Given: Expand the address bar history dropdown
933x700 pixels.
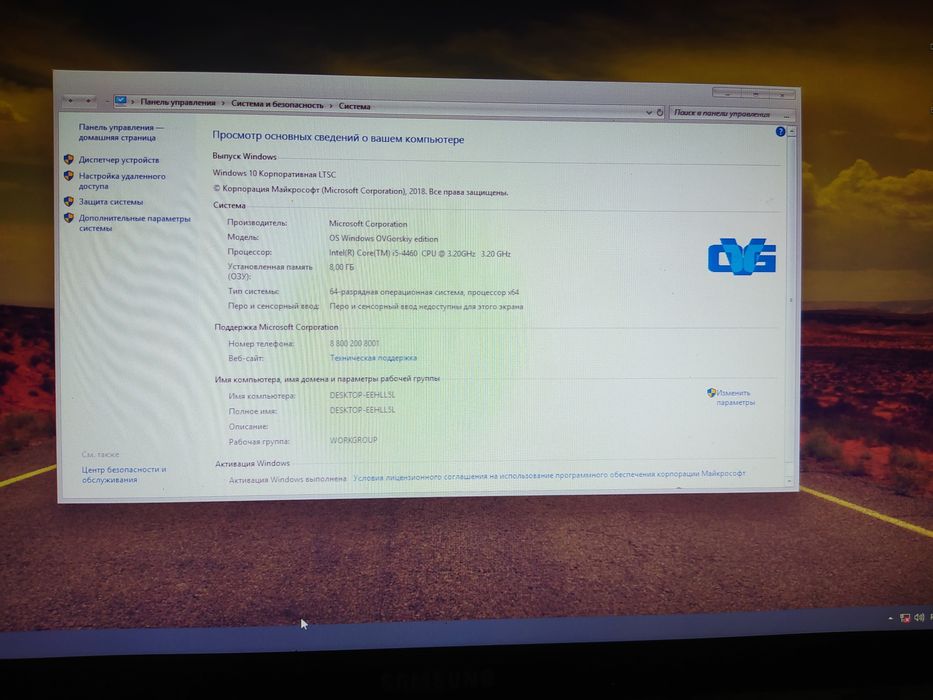Looking at the screenshot, I should click(649, 112).
